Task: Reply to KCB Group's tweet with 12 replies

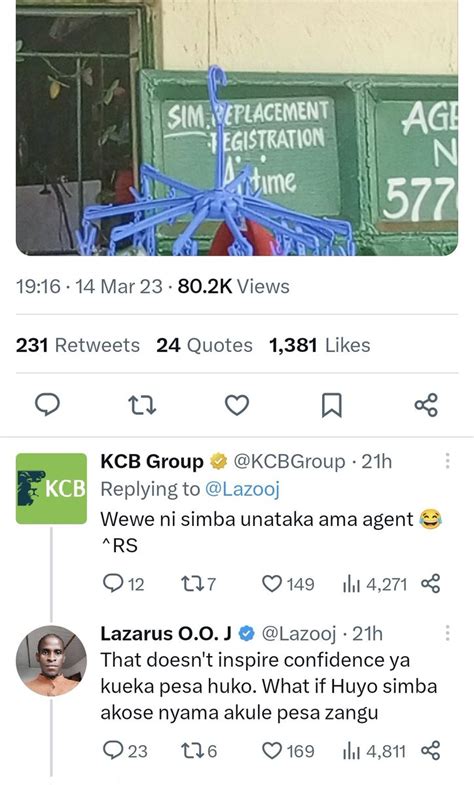Action: click(x=123, y=584)
